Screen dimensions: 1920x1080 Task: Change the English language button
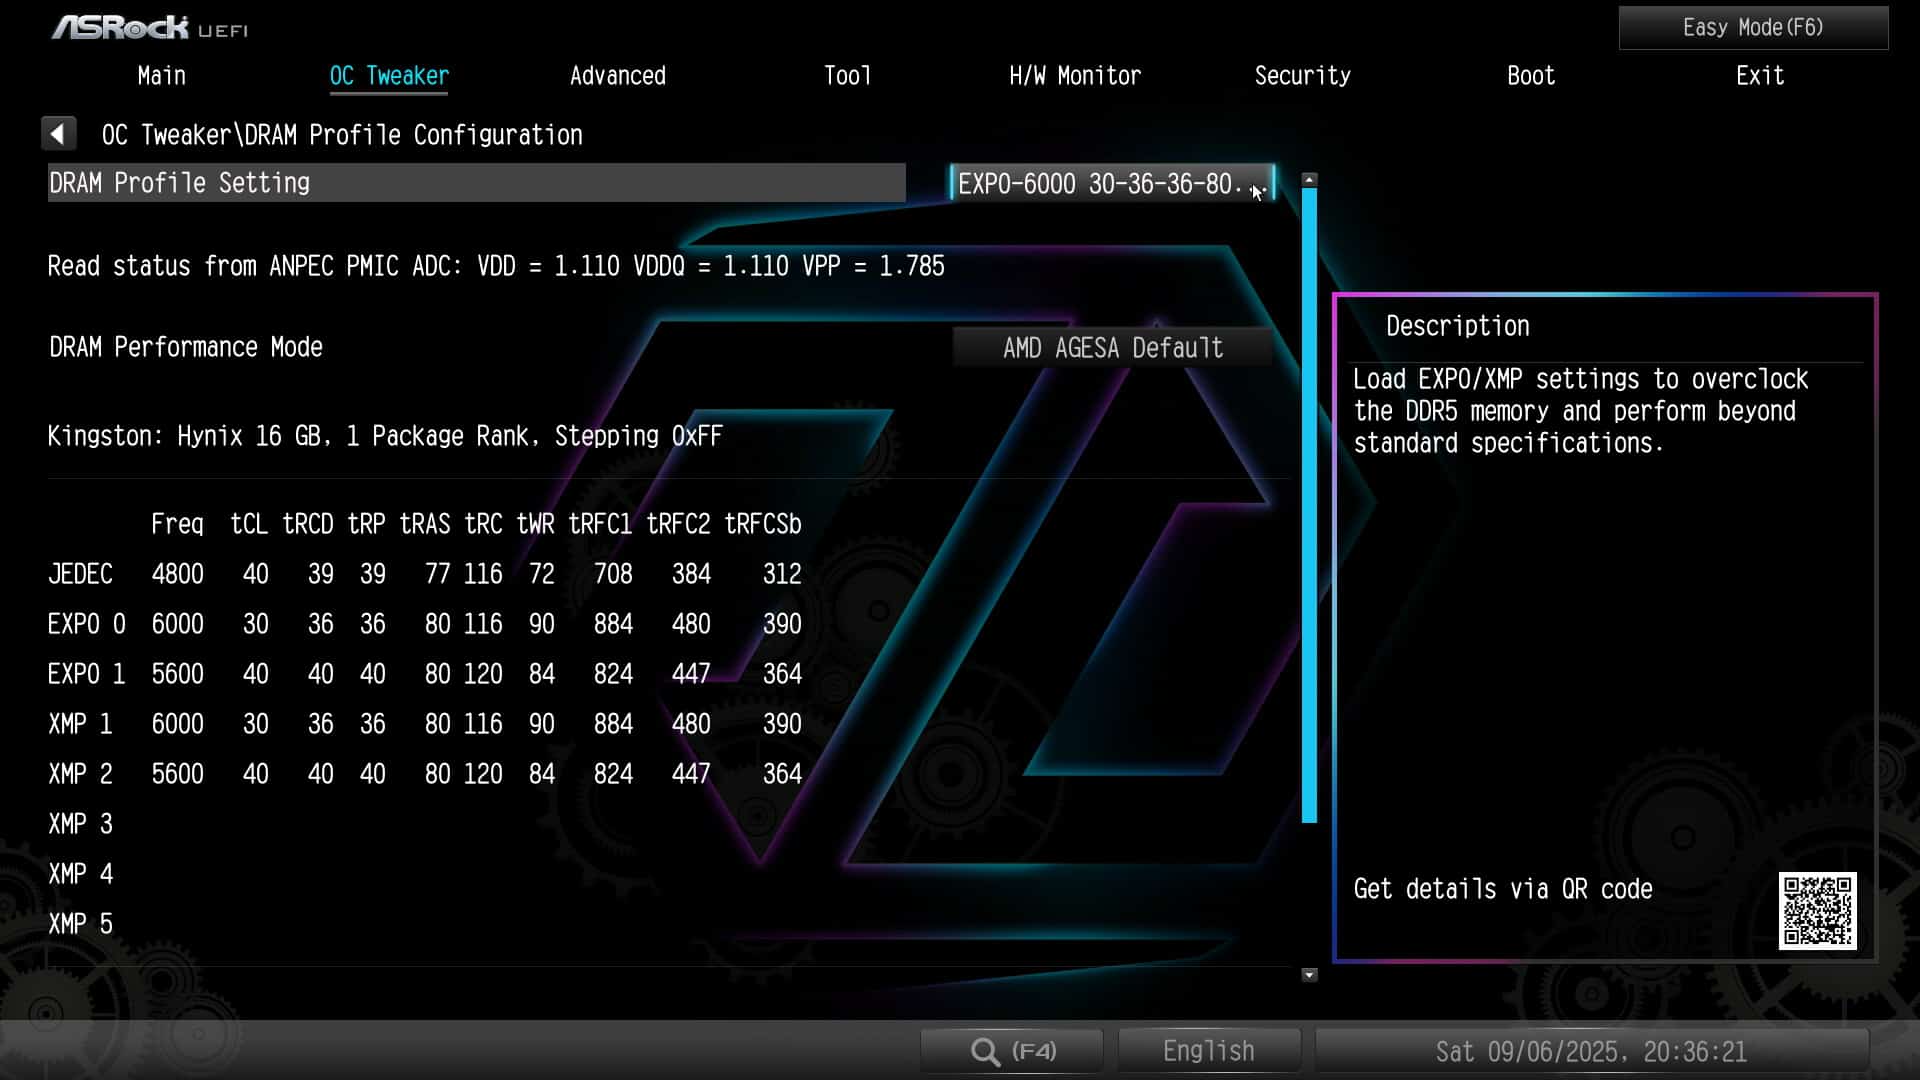(1208, 1051)
